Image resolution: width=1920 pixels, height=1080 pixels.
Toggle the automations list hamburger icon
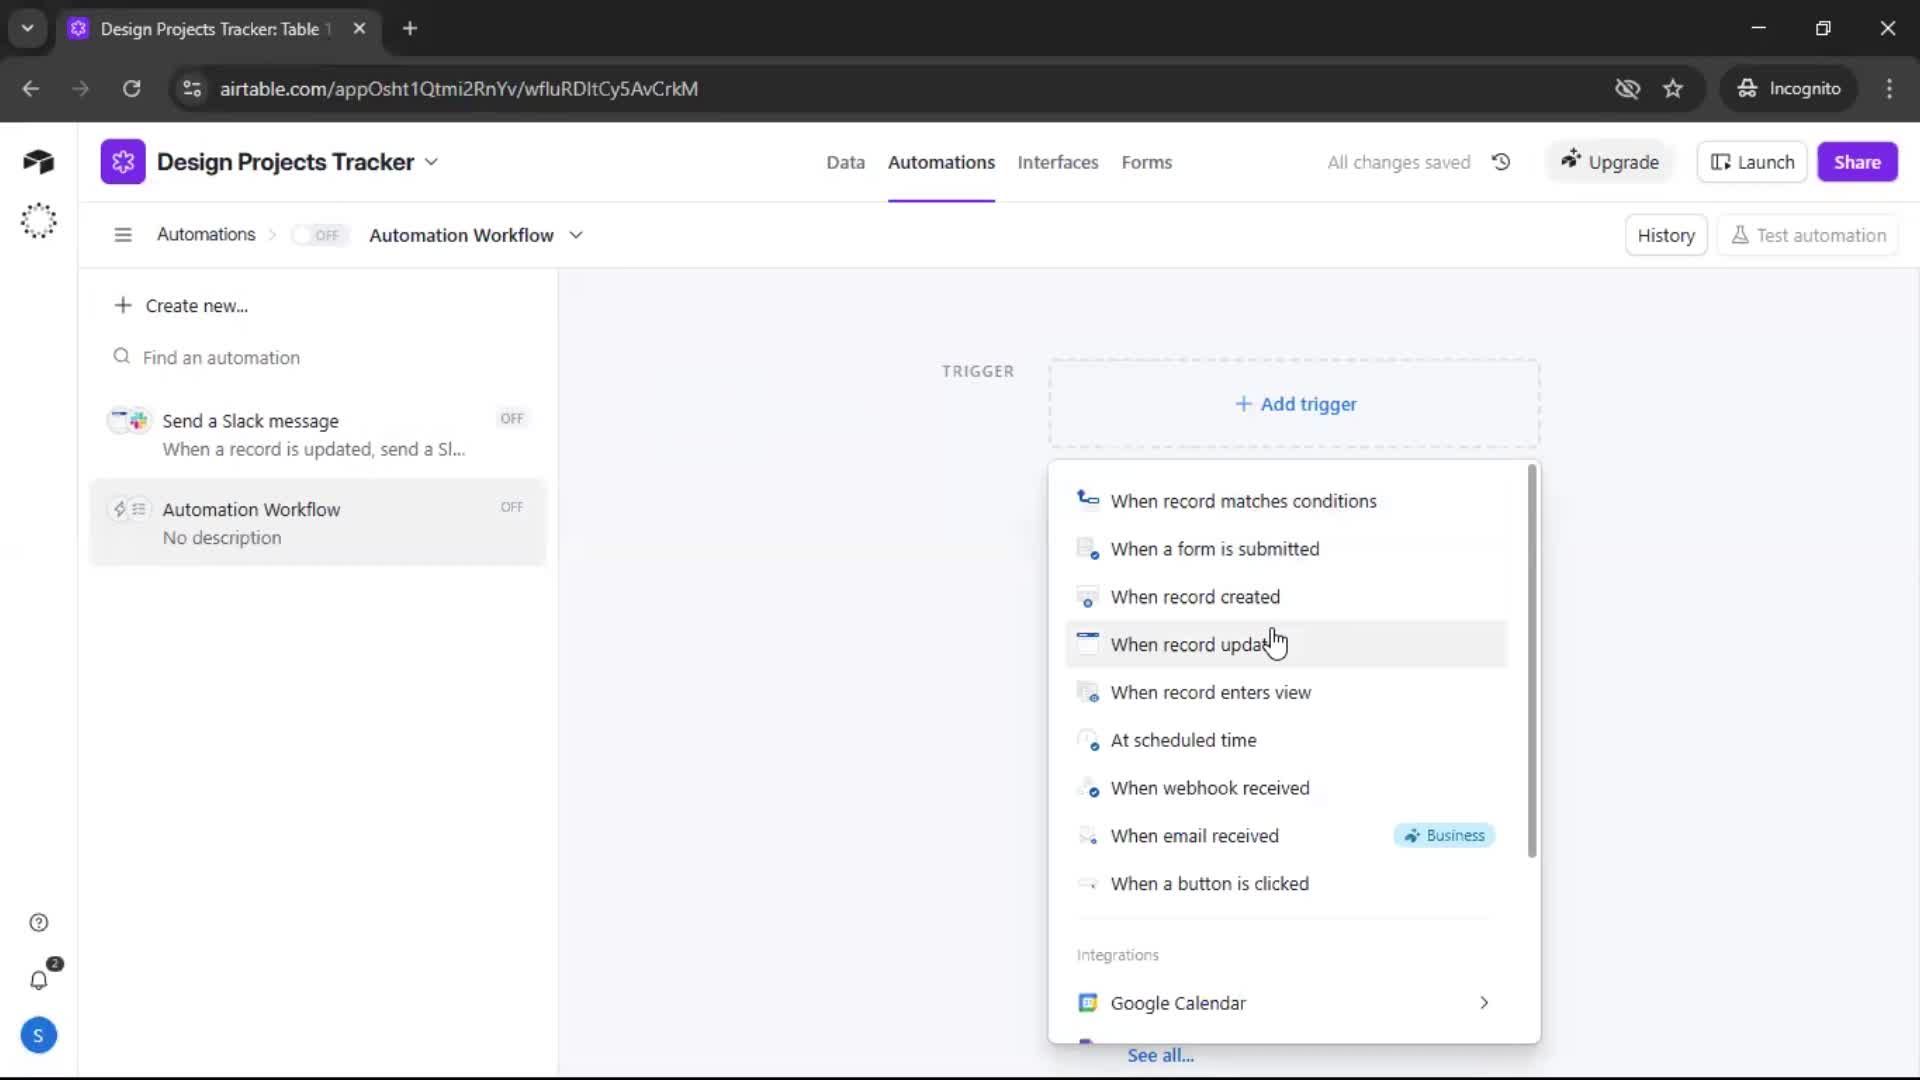[x=123, y=235]
